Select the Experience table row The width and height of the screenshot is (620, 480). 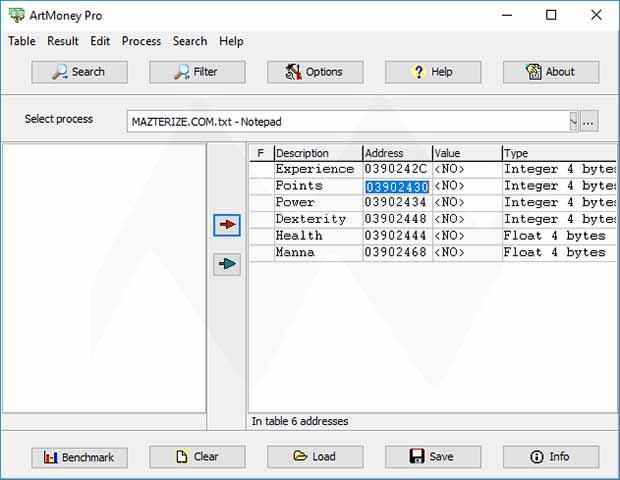(314, 170)
